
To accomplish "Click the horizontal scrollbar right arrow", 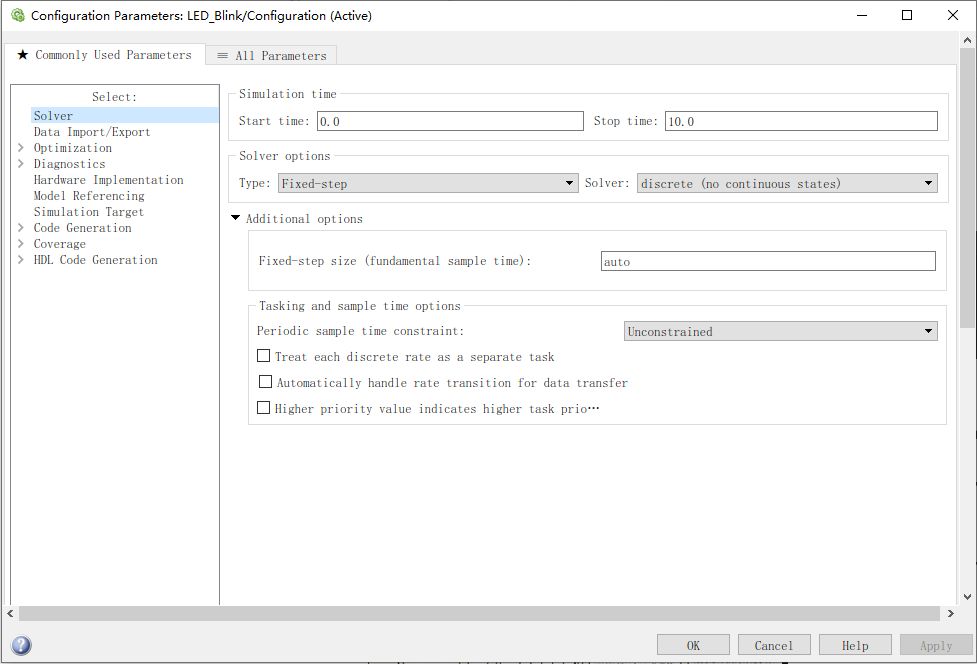I will coord(950,614).
